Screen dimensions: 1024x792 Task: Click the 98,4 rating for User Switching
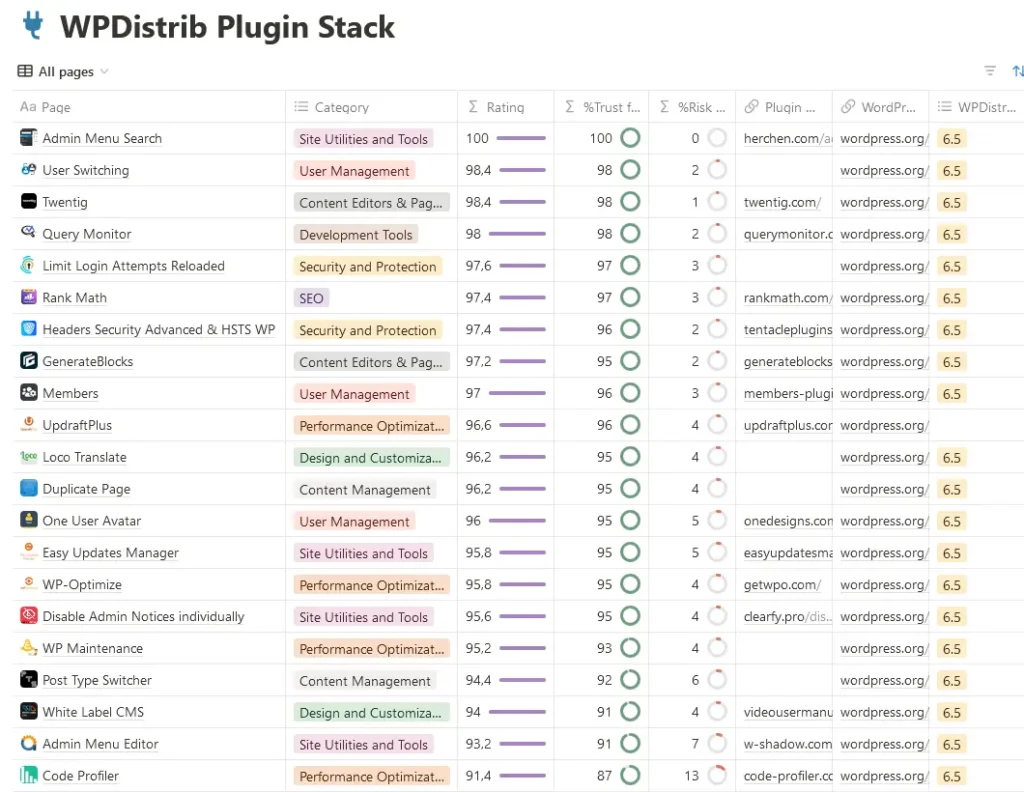[x=478, y=170]
